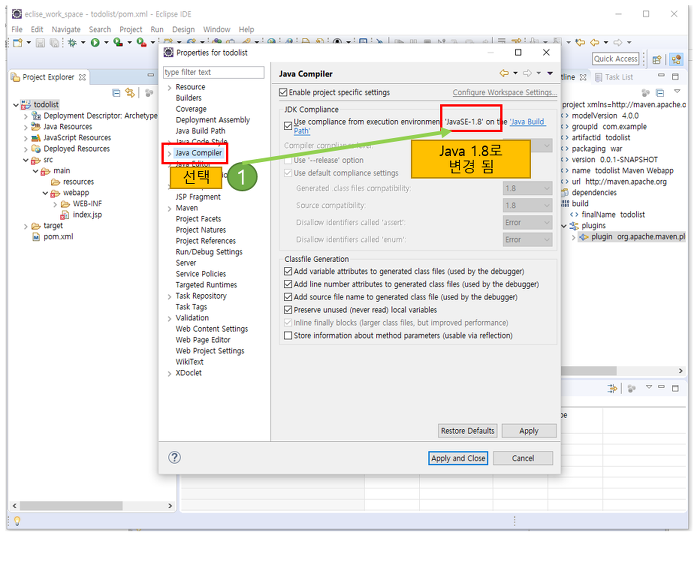Click the Debug bug icon in toolbar

click(72, 42)
